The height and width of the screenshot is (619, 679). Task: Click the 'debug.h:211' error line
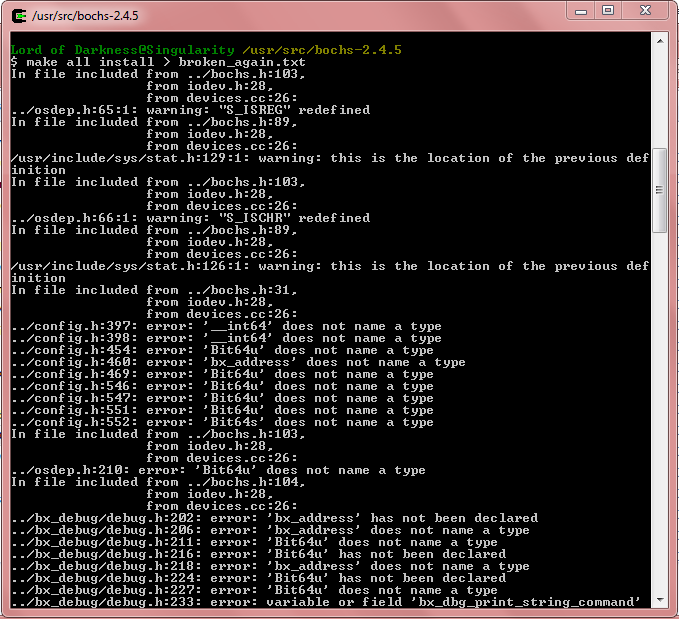pyautogui.click(x=254, y=542)
